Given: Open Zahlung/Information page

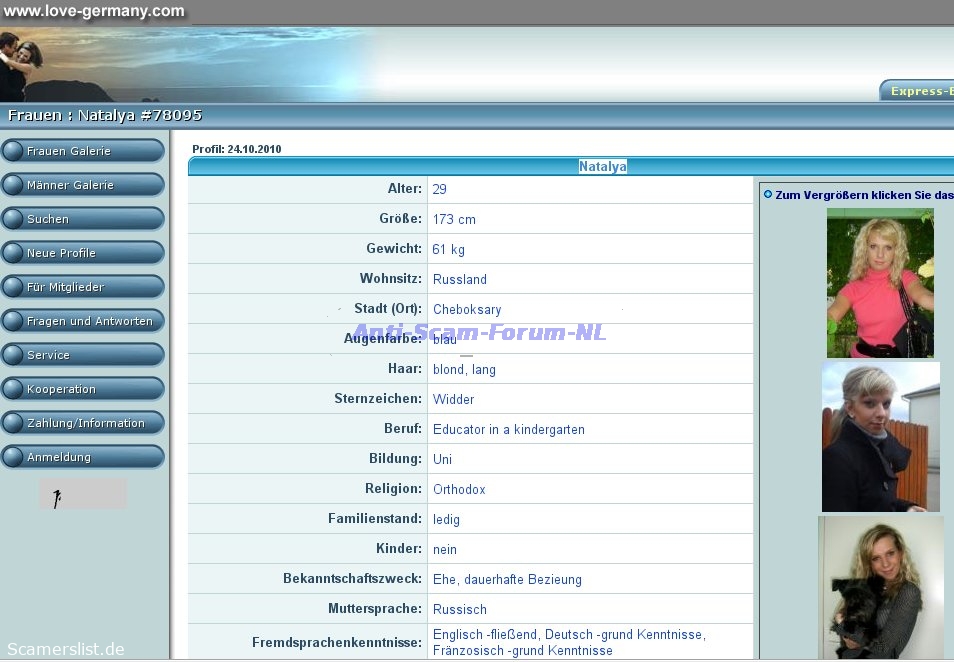Looking at the screenshot, I should pos(85,423).
